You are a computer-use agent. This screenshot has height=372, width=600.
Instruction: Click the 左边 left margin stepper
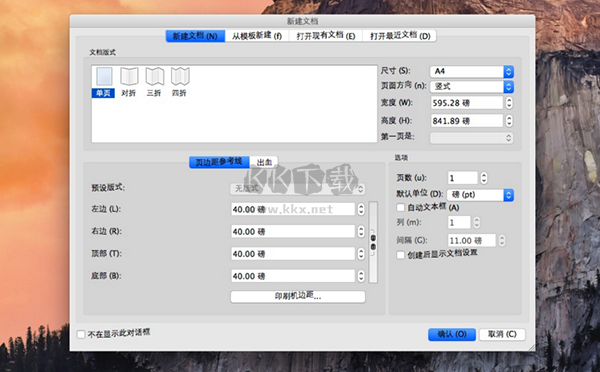coord(361,209)
